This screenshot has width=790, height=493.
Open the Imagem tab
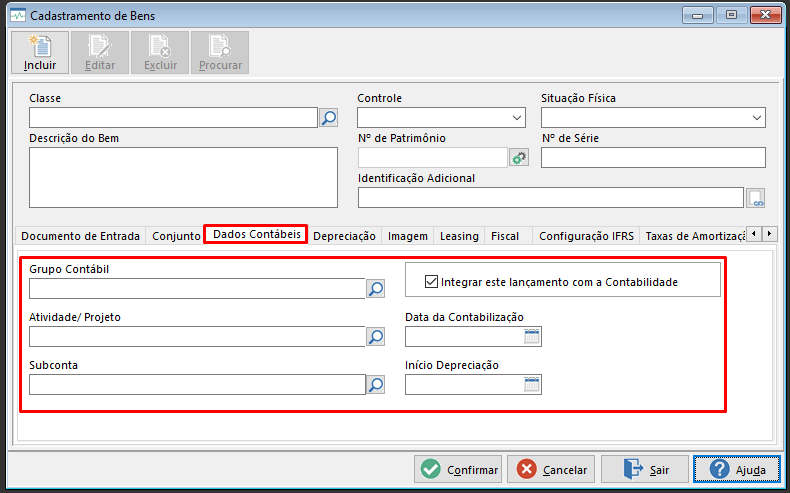coord(408,236)
